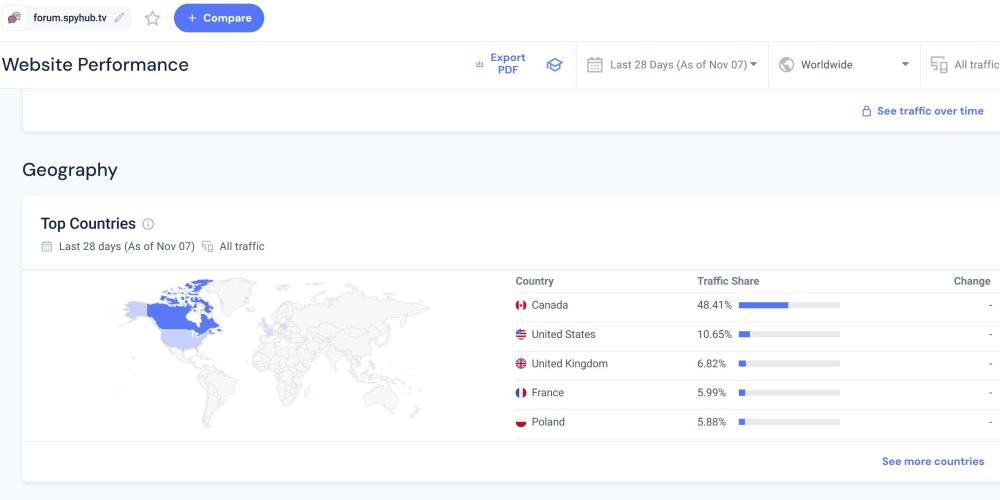Screen dimensions: 1000x500
Task: Expand the Worldwide country dropdown
Action: point(844,65)
